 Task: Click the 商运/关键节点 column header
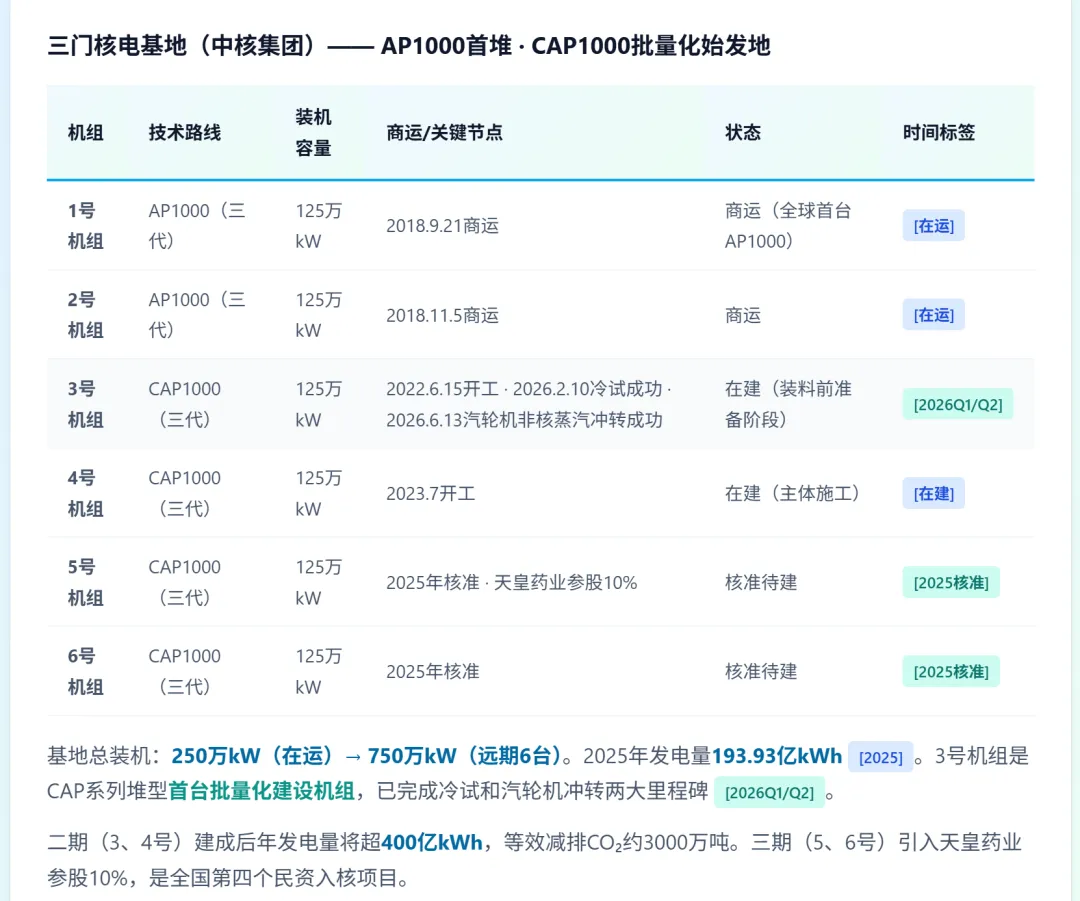tap(444, 132)
